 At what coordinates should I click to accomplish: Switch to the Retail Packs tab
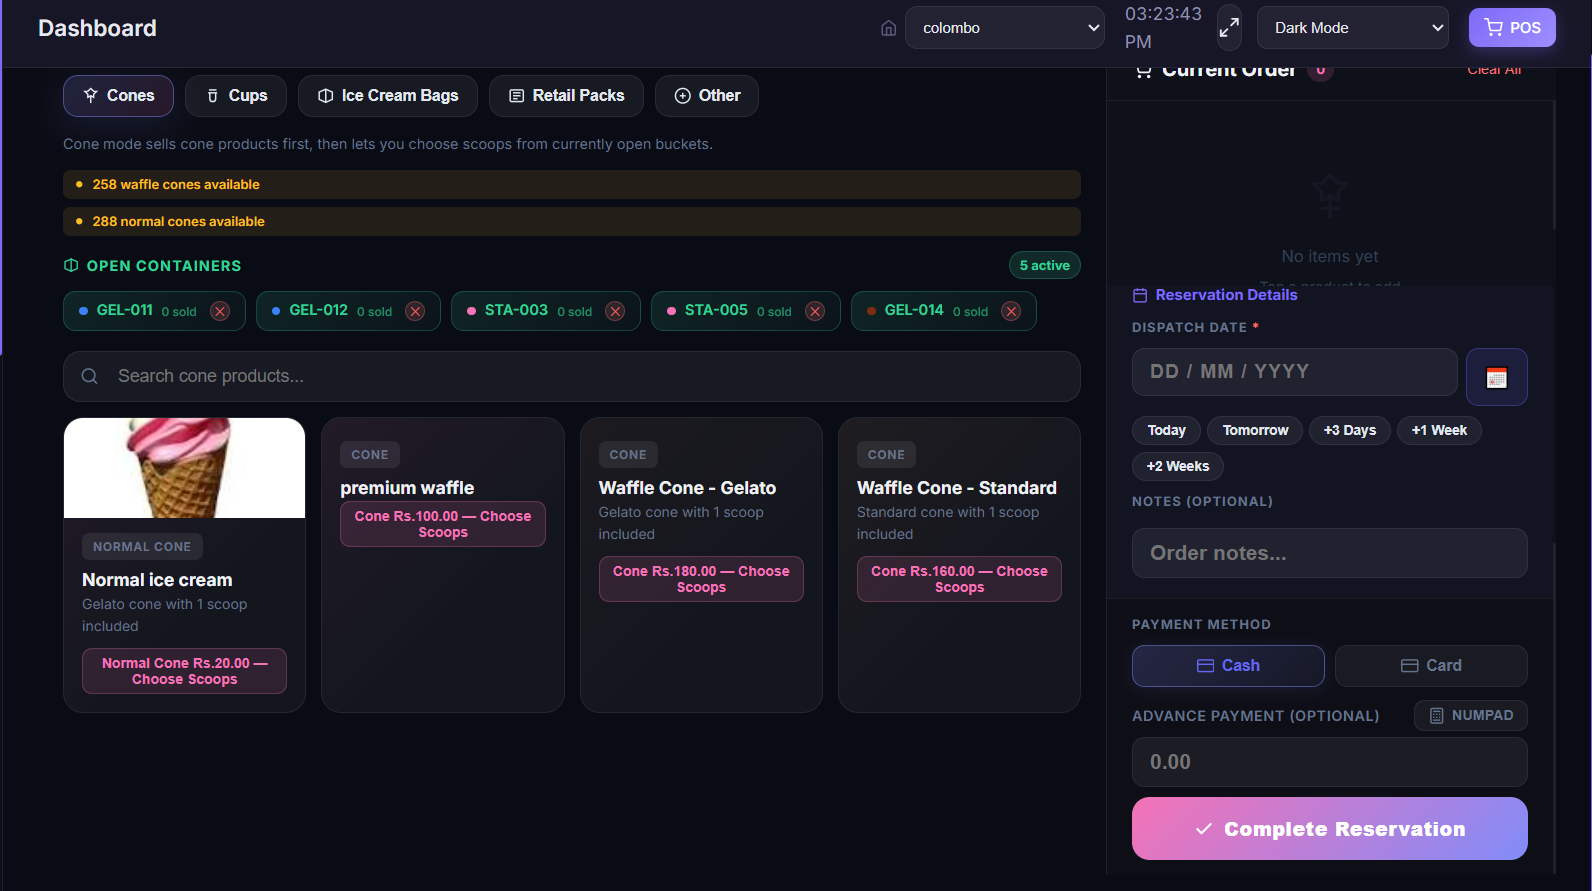(x=566, y=96)
